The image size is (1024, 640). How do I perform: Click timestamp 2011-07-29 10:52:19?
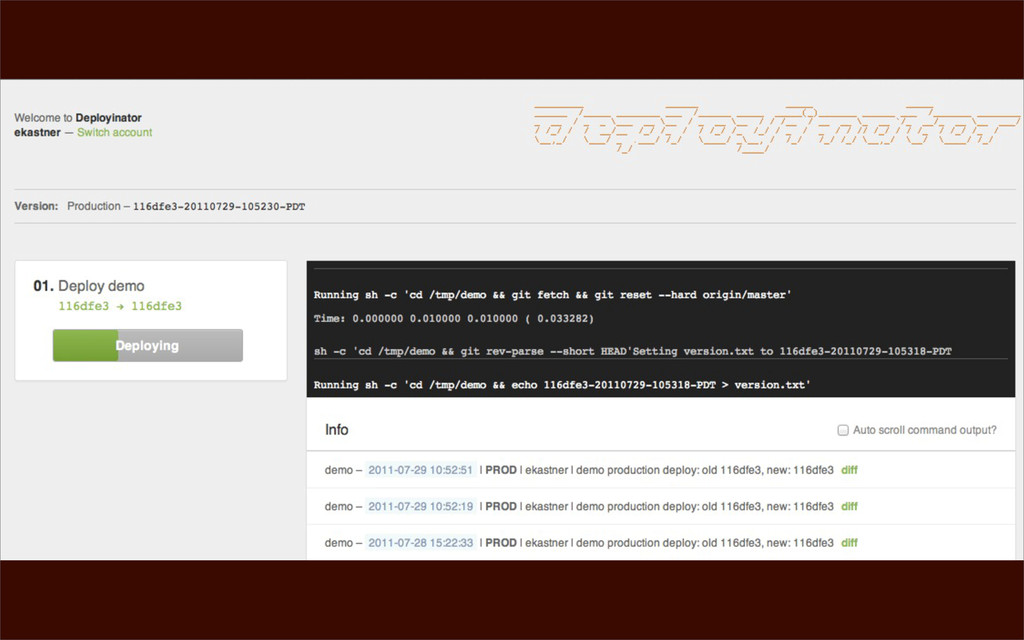coord(421,506)
